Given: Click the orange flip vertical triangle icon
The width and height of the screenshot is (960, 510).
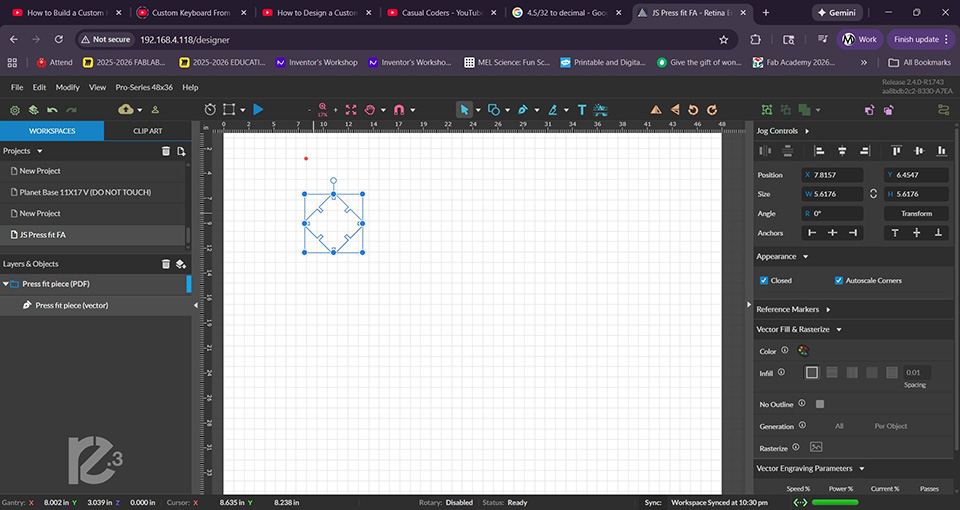Looking at the screenshot, I should coord(675,110).
